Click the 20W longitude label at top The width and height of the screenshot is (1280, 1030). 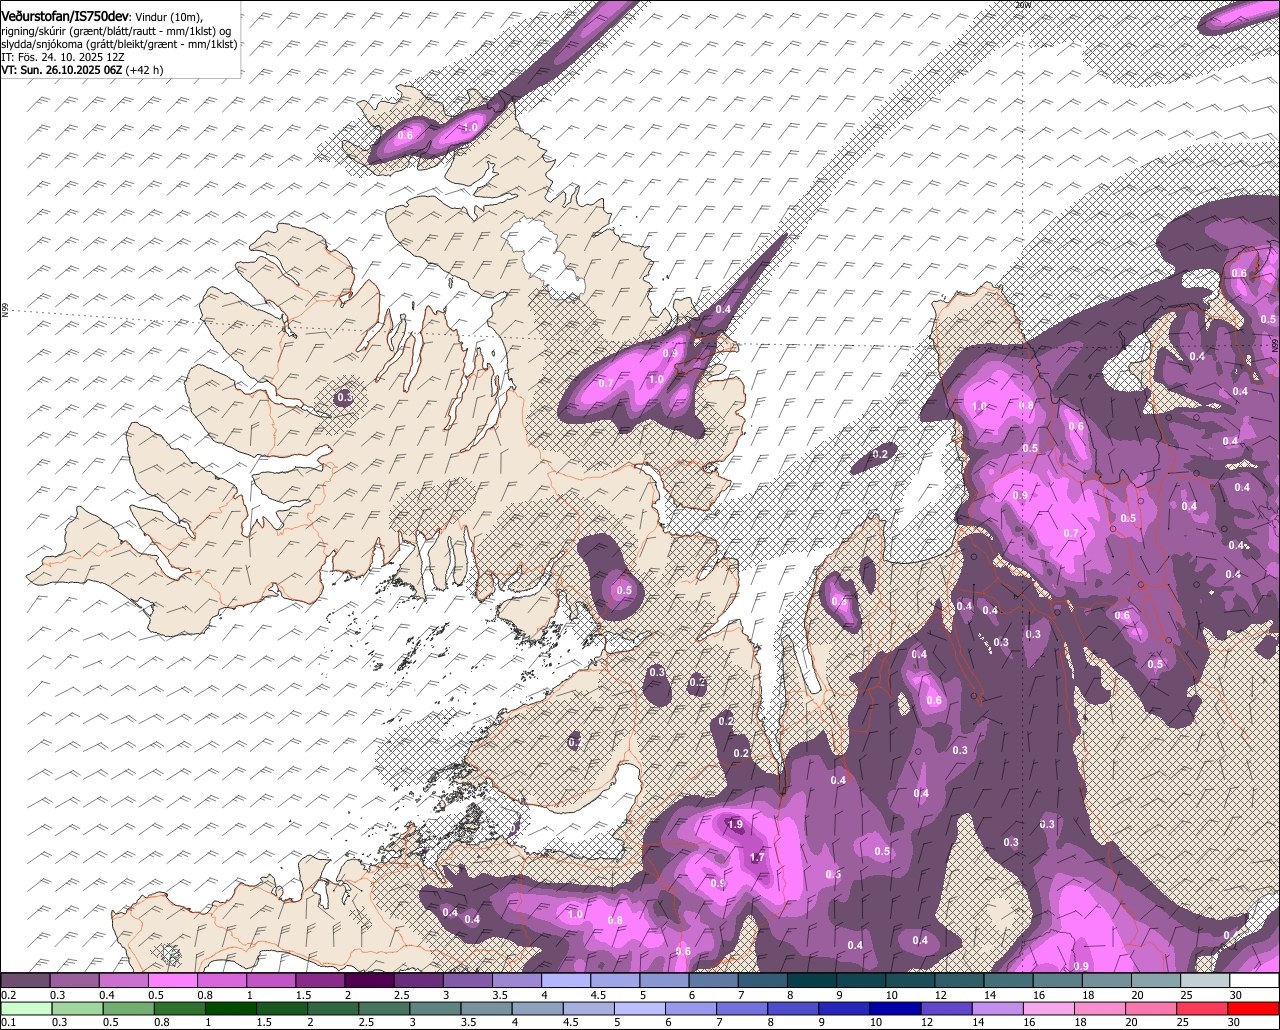pos(1021,5)
